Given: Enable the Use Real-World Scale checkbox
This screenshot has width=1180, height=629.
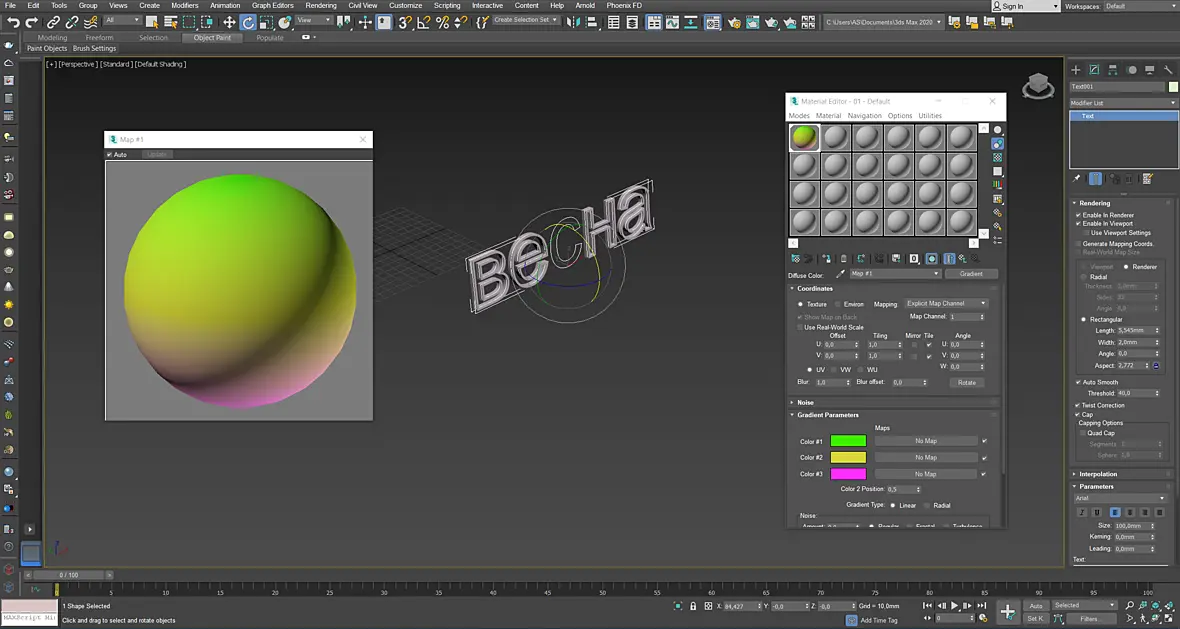Looking at the screenshot, I should (800, 327).
